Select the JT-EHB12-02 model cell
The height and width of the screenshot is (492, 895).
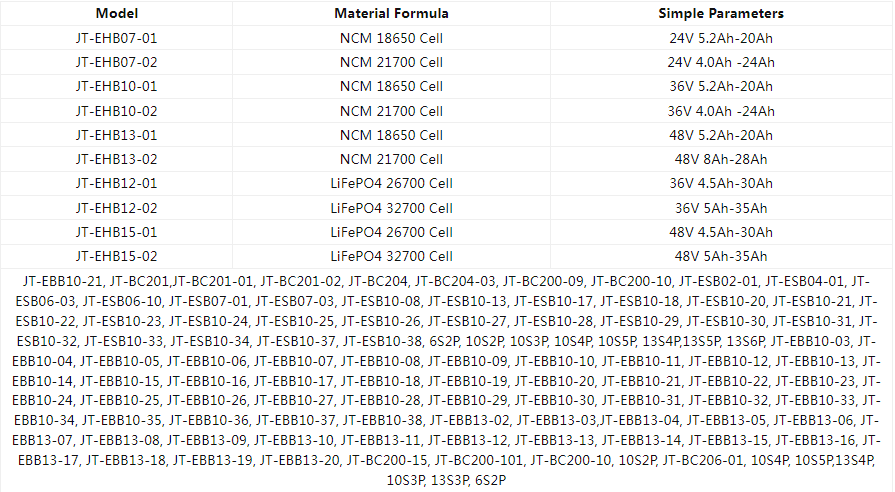point(116,208)
